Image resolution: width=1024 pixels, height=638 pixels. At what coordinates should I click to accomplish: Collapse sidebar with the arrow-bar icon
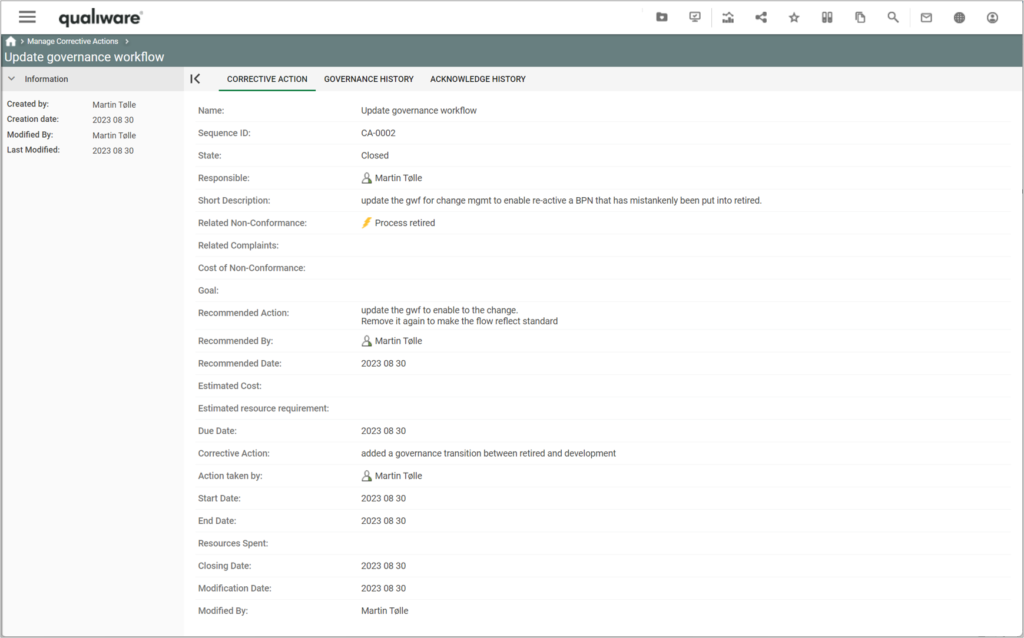click(195, 79)
